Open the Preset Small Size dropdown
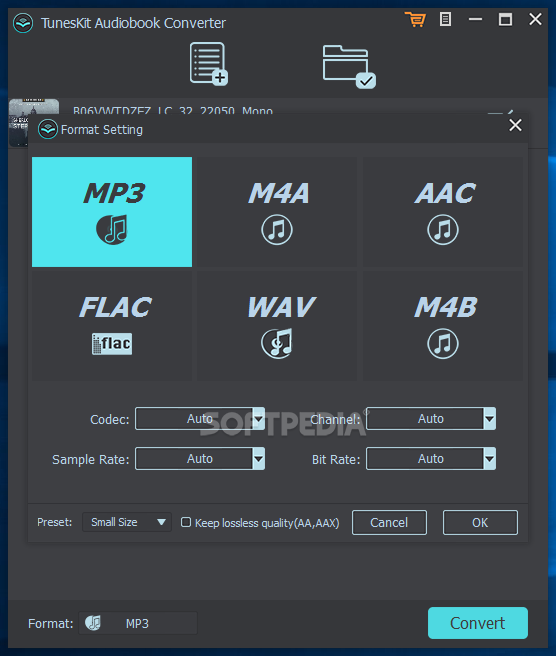The image size is (556, 656). tap(127, 522)
